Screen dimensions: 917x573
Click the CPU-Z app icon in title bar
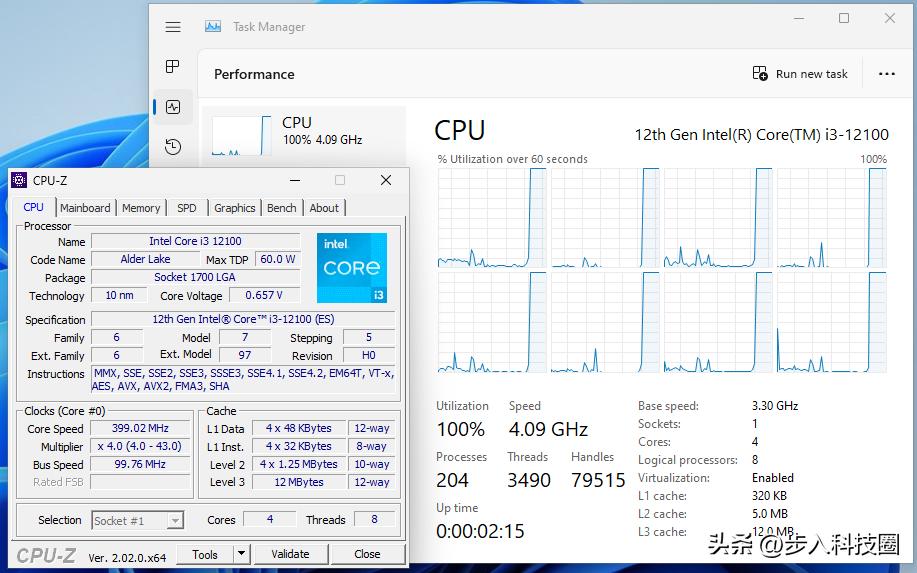19,180
